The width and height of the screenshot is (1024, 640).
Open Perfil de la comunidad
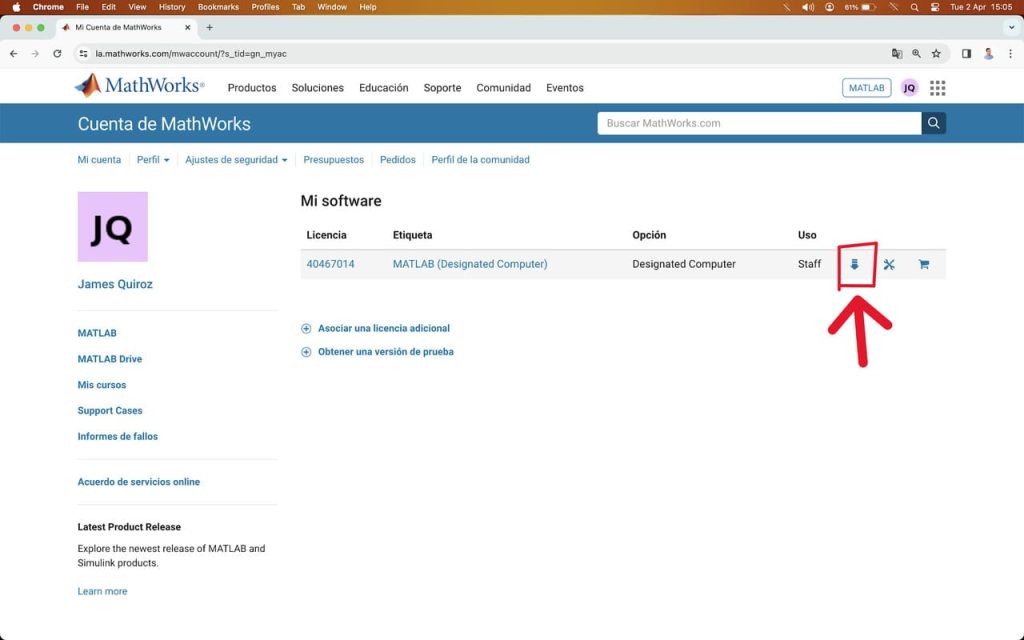pyautogui.click(x=480, y=159)
